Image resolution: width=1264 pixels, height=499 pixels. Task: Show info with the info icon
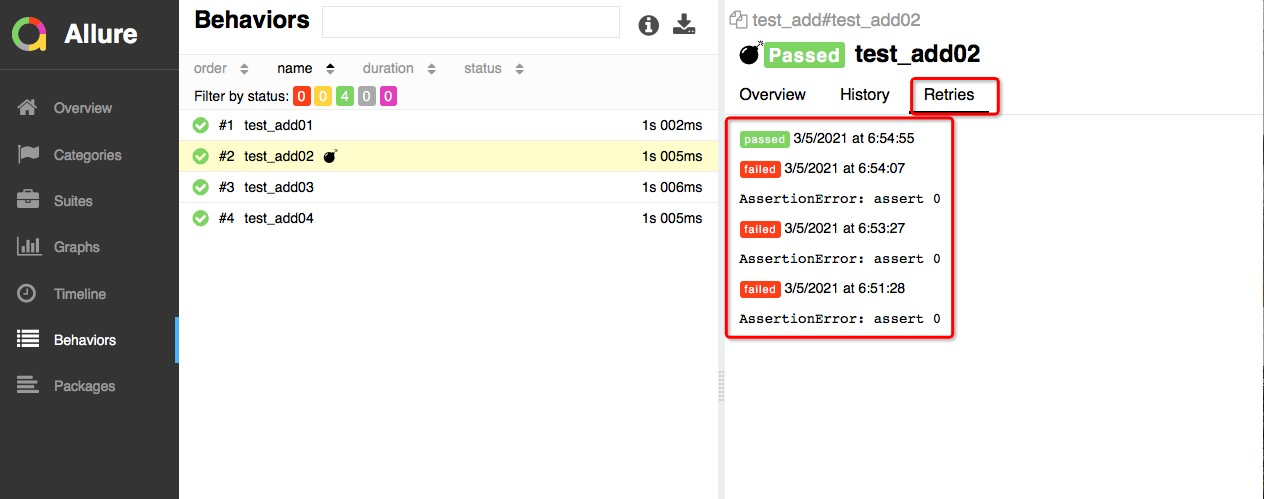(x=649, y=25)
